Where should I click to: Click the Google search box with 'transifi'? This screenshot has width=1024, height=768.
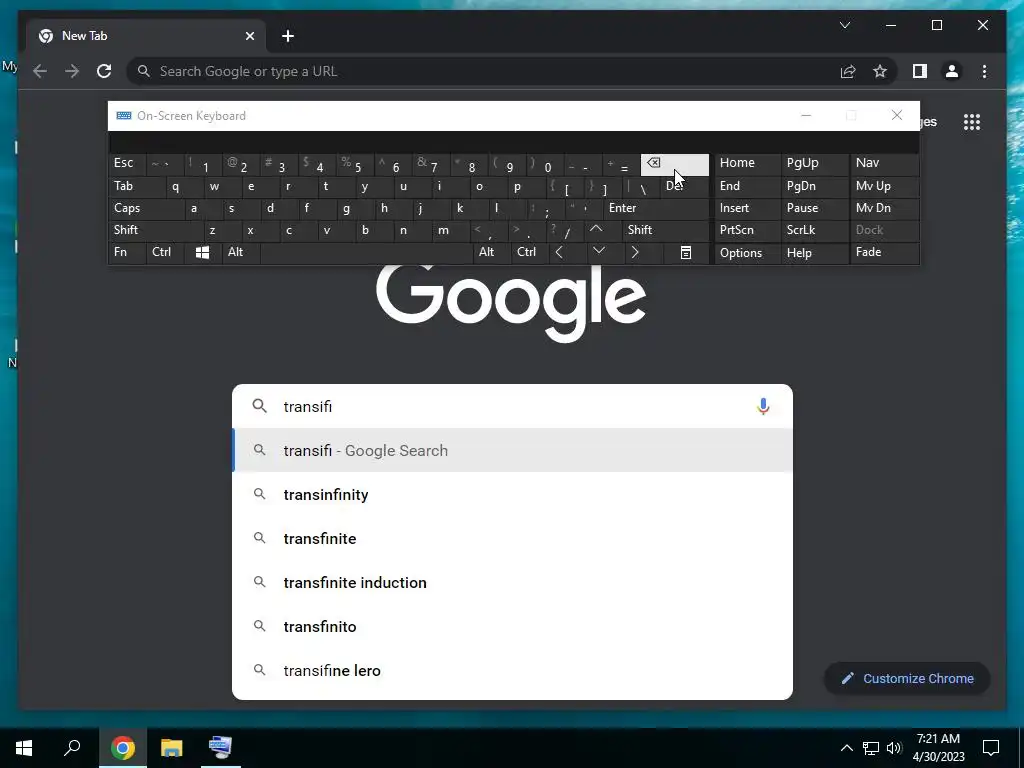point(513,406)
